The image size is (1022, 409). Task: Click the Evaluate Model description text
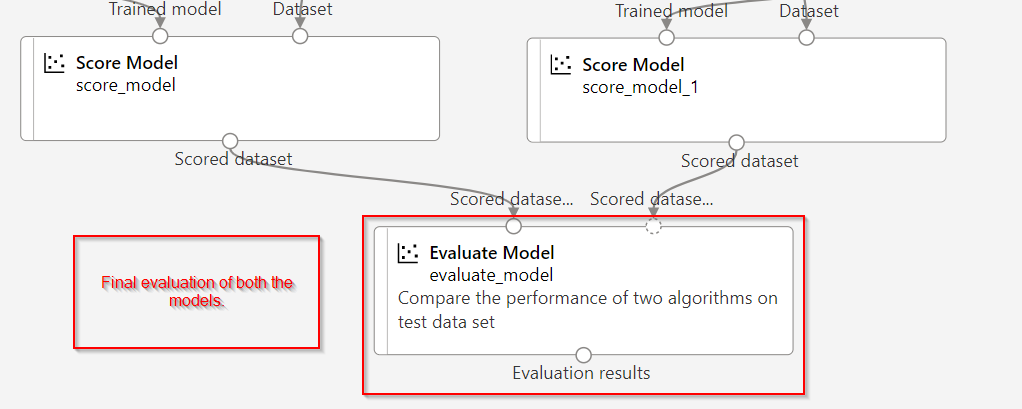click(x=587, y=310)
